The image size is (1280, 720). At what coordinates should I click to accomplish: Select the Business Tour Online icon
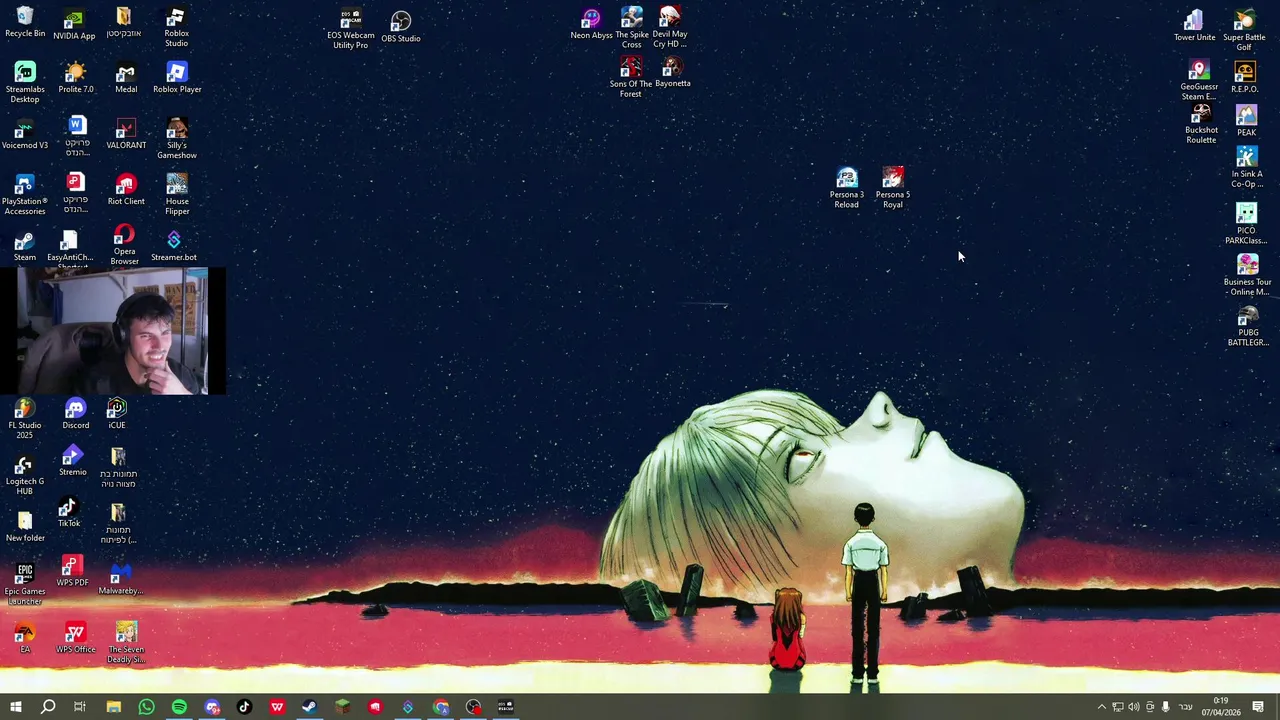tap(1247, 275)
